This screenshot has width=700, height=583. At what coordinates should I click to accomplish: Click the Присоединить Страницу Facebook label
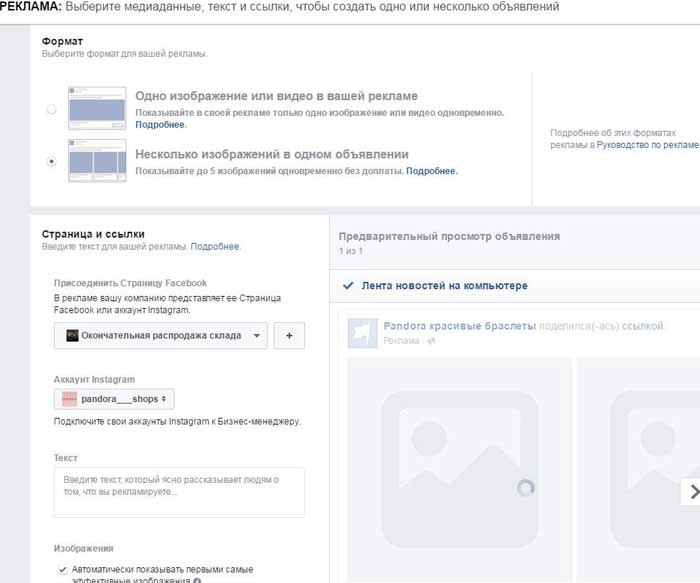tap(130, 283)
